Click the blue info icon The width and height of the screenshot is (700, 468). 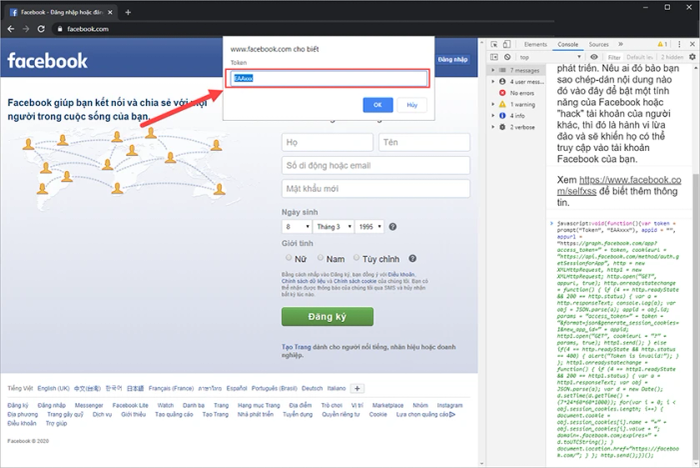tap(502, 115)
